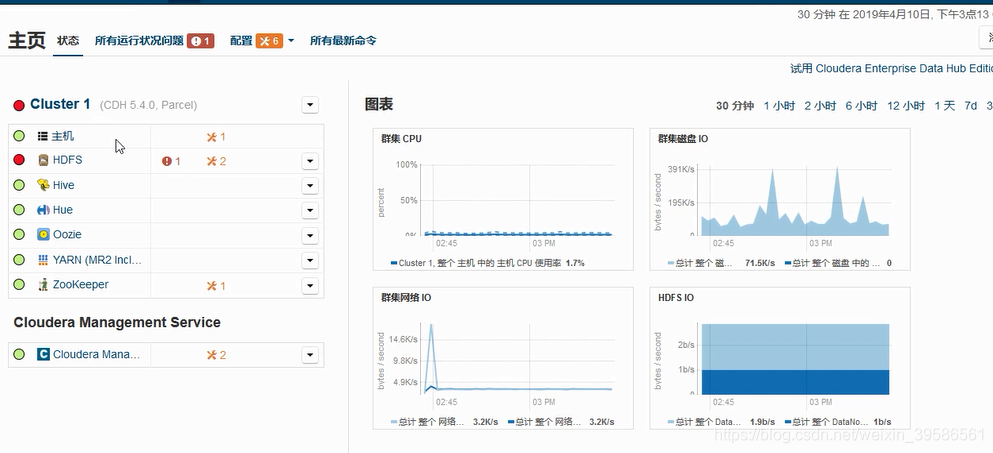The image size is (993, 453).
Task: Open the 配置 tab
Action: [x=241, y=41]
